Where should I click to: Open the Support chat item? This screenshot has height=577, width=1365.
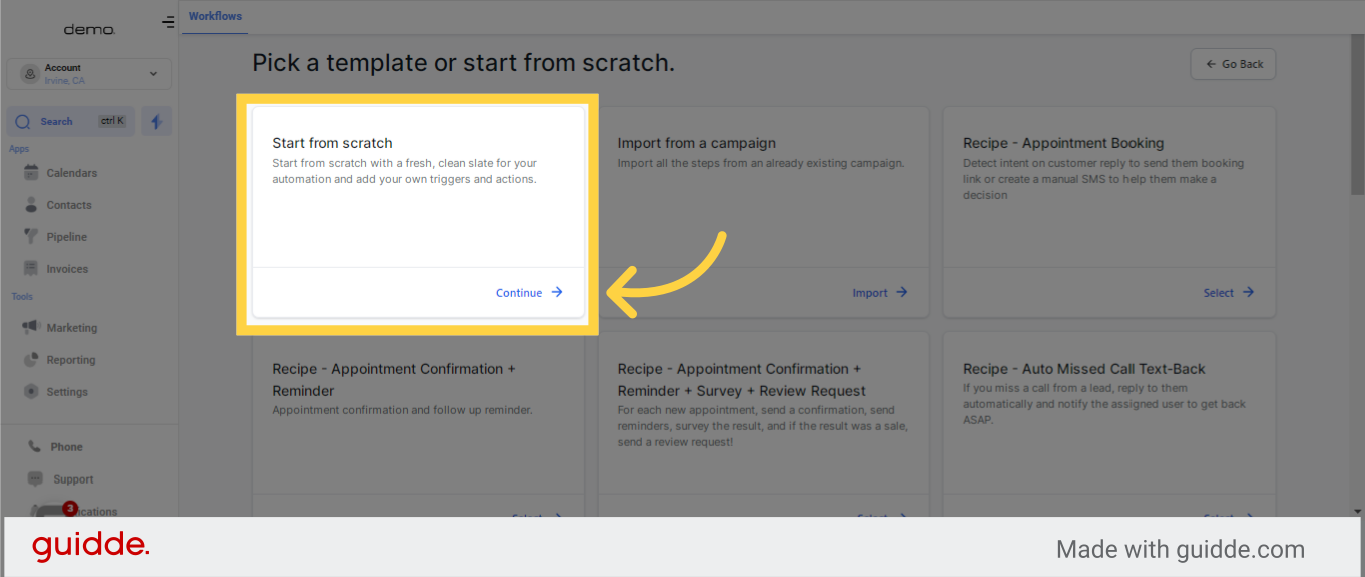61,479
